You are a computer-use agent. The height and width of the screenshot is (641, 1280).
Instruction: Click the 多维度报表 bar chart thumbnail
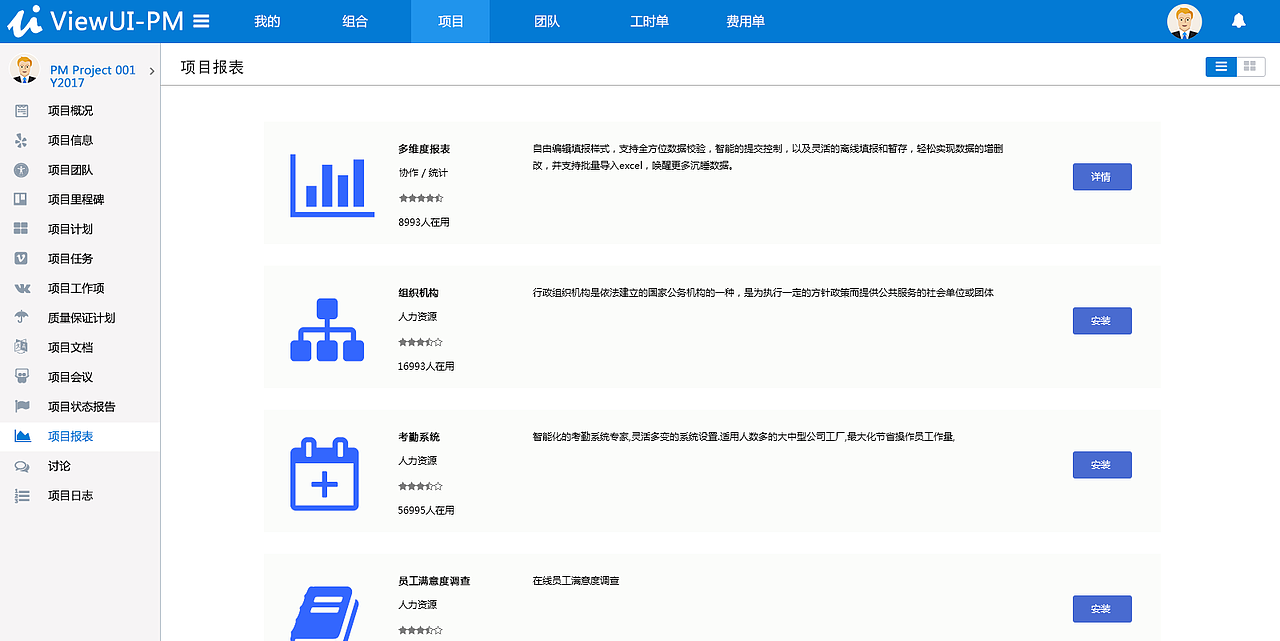point(332,185)
